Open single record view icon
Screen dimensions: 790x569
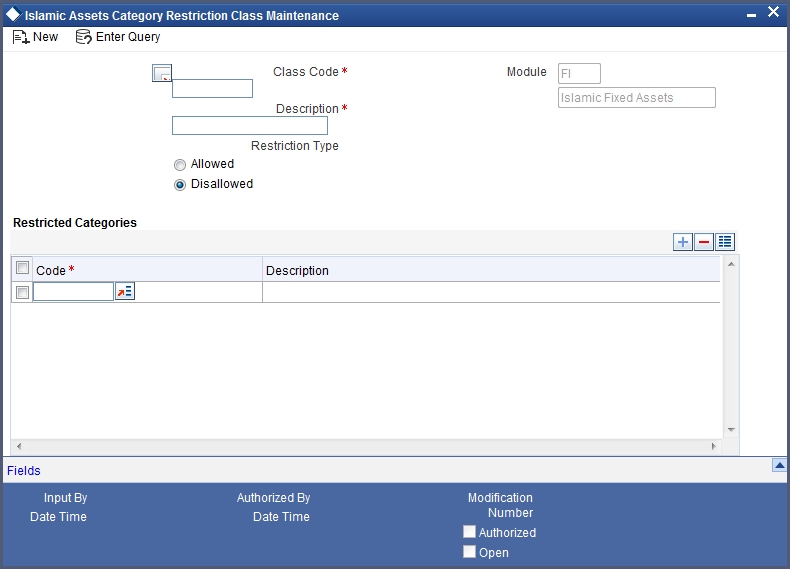tap(725, 242)
